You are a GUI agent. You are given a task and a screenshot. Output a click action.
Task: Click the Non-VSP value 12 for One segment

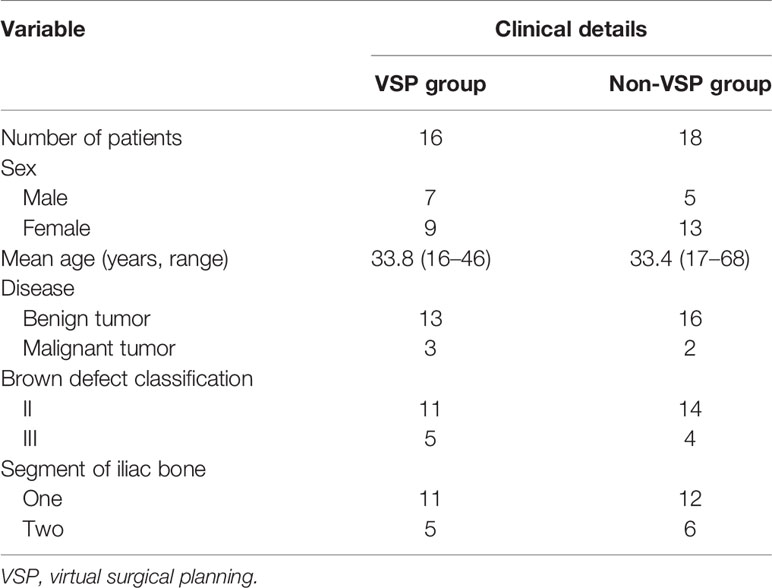click(690, 499)
